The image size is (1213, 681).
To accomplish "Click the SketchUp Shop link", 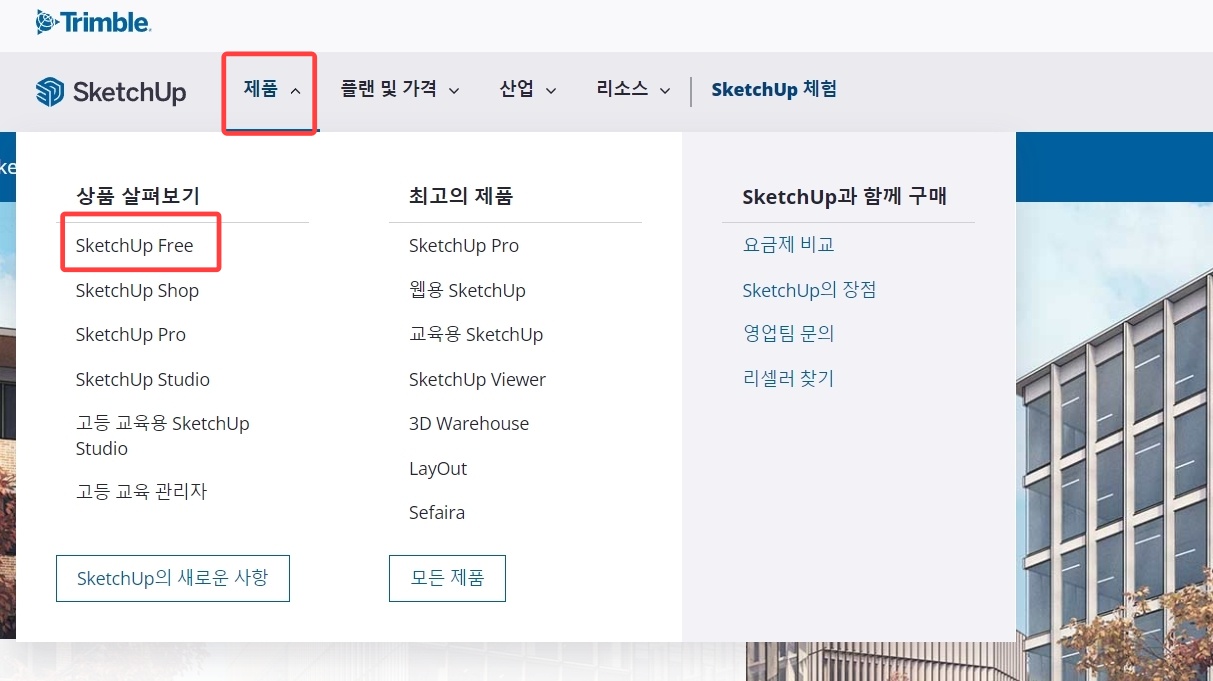I will point(137,290).
